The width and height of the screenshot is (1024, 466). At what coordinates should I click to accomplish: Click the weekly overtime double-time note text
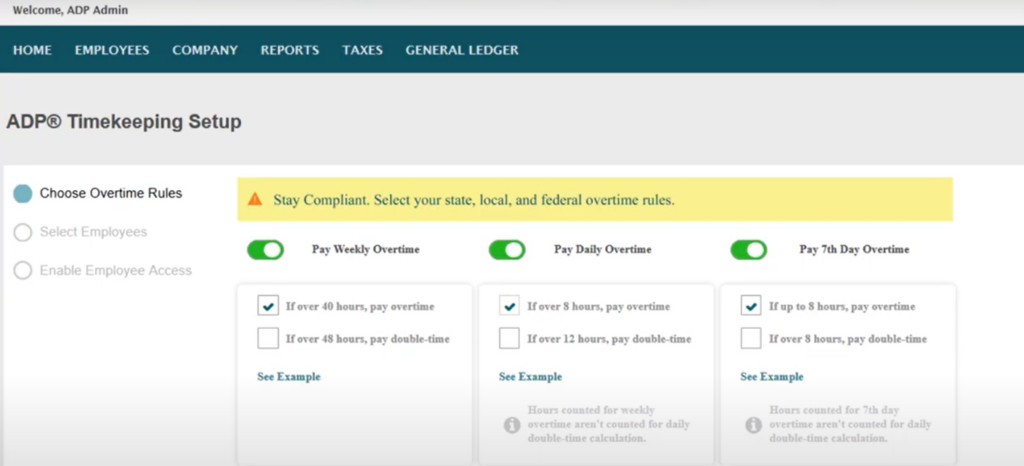(x=609, y=424)
